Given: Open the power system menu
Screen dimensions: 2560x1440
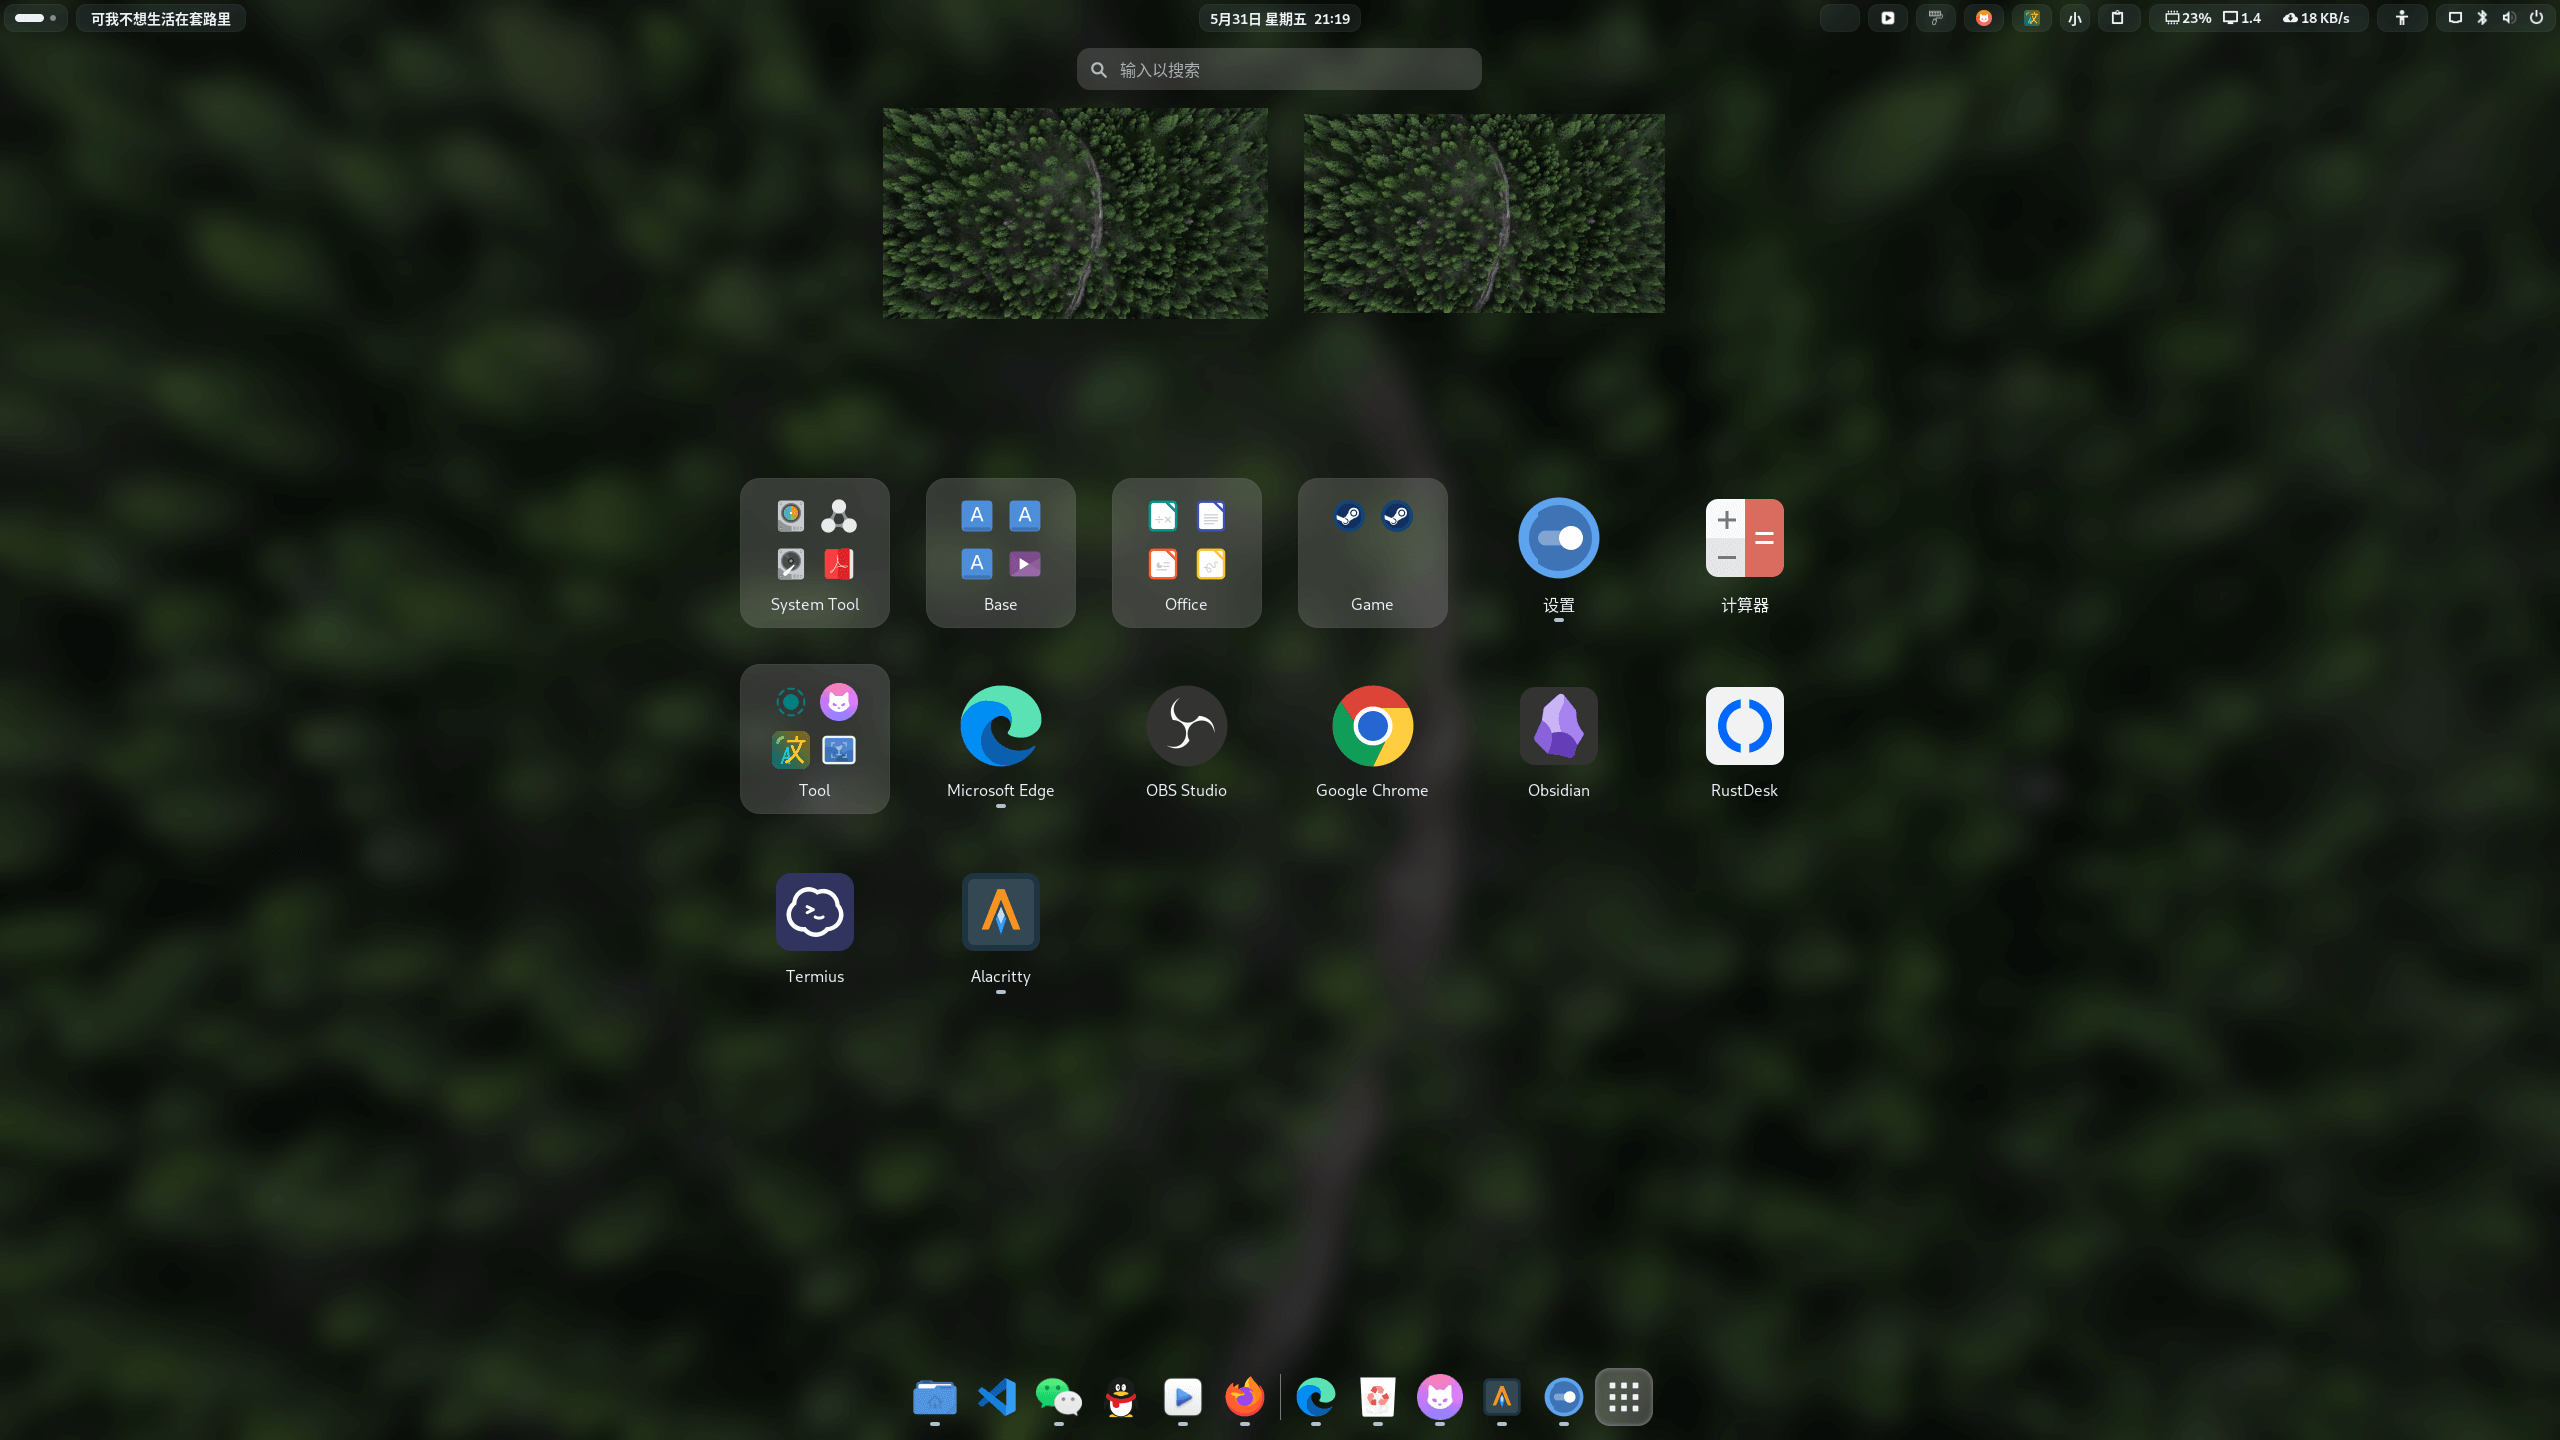Looking at the screenshot, I should click(2537, 18).
